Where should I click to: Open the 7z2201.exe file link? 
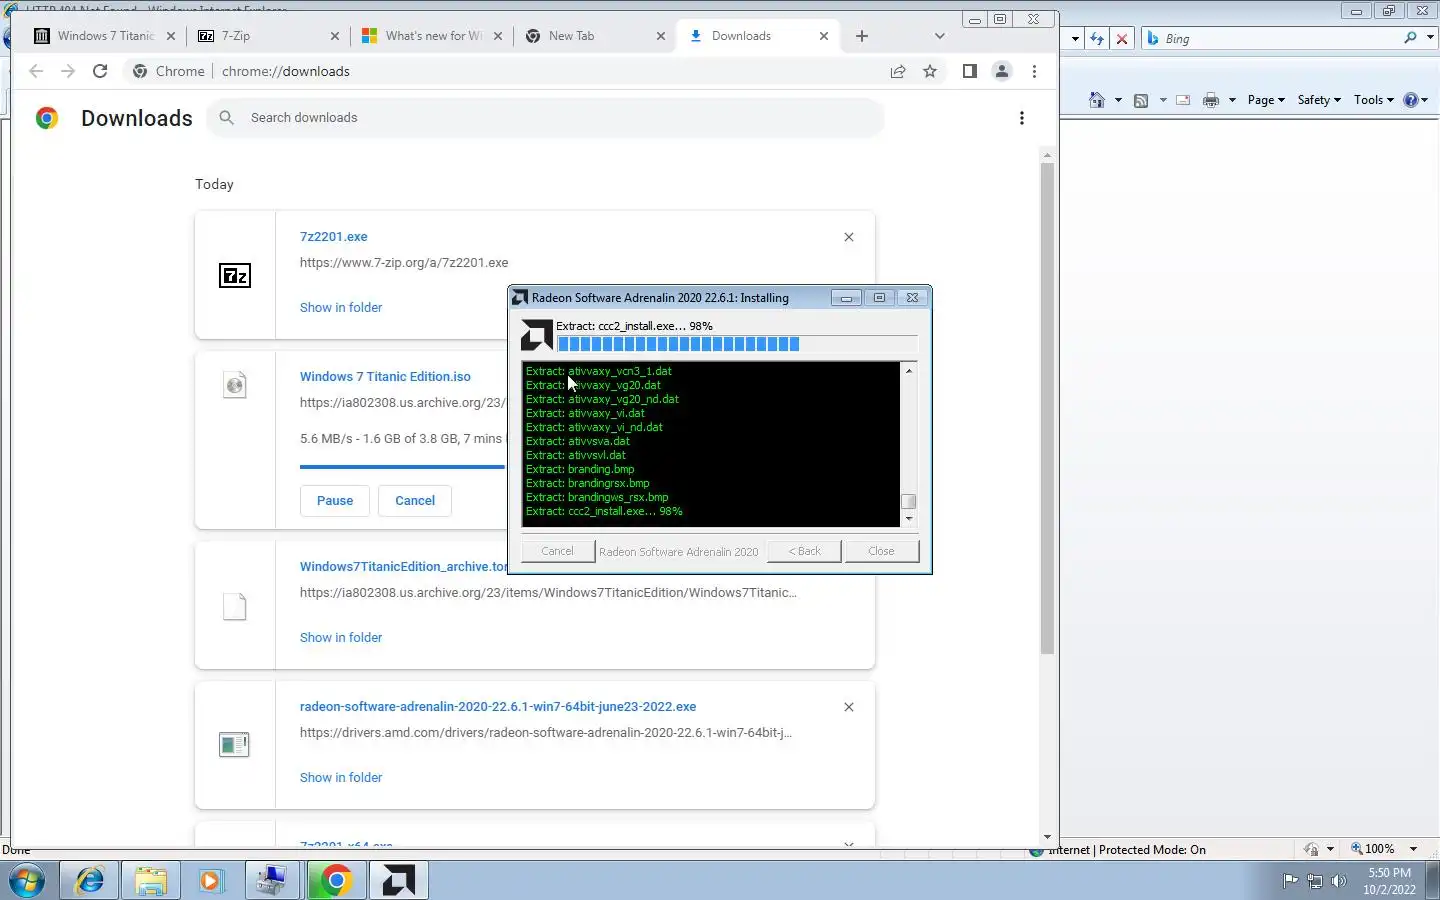click(334, 237)
